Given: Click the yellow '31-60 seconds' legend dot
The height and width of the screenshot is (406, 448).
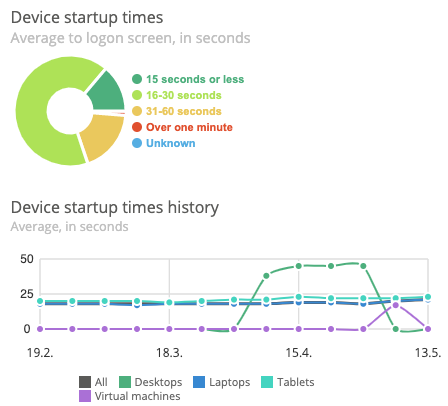Looking at the screenshot, I should [x=137, y=111].
